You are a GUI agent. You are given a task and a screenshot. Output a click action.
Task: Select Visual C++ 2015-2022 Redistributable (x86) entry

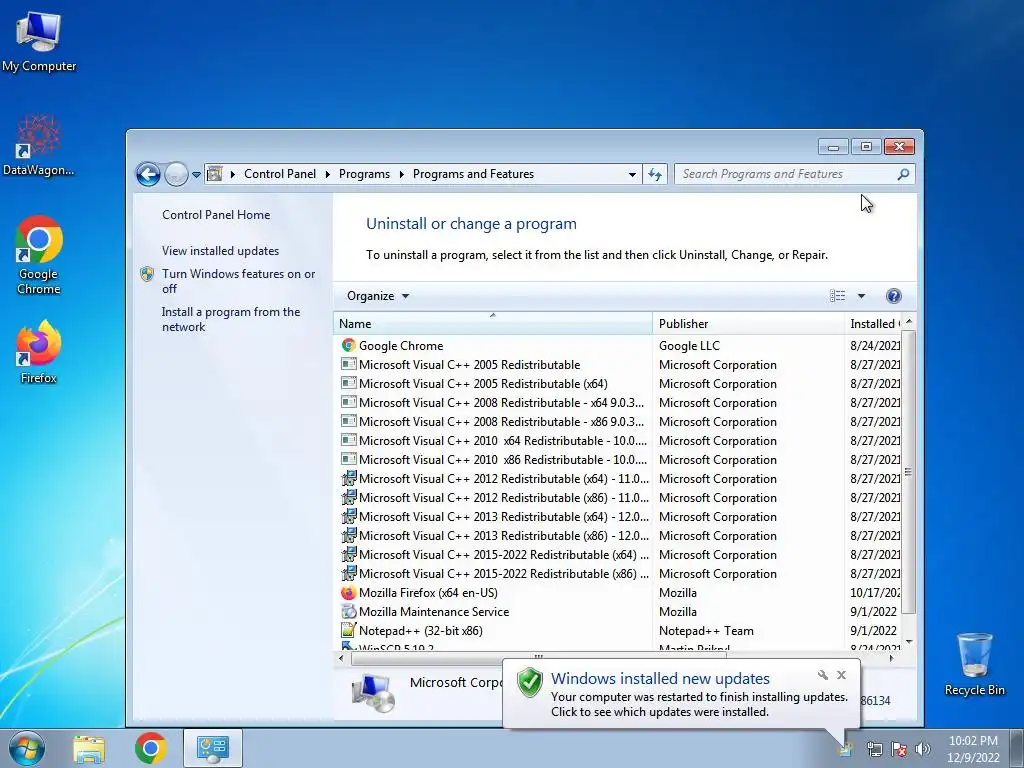pyautogui.click(x=504, y=573)
